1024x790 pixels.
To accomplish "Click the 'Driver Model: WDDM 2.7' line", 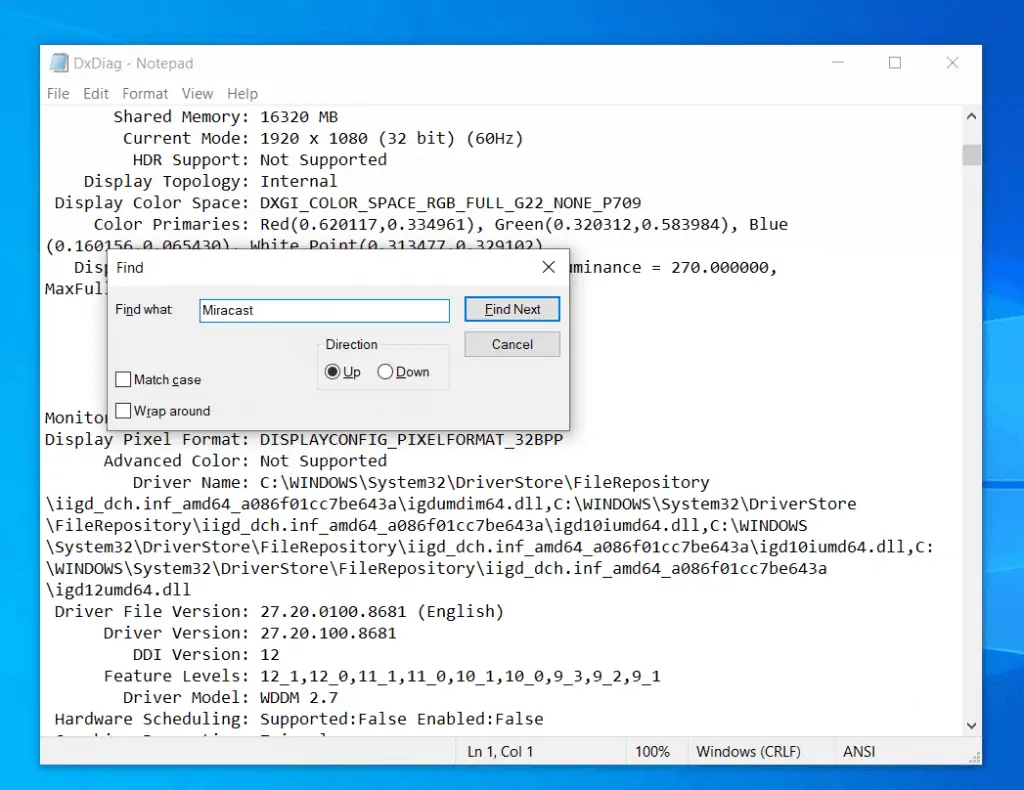I will click(x=231, y=698).
